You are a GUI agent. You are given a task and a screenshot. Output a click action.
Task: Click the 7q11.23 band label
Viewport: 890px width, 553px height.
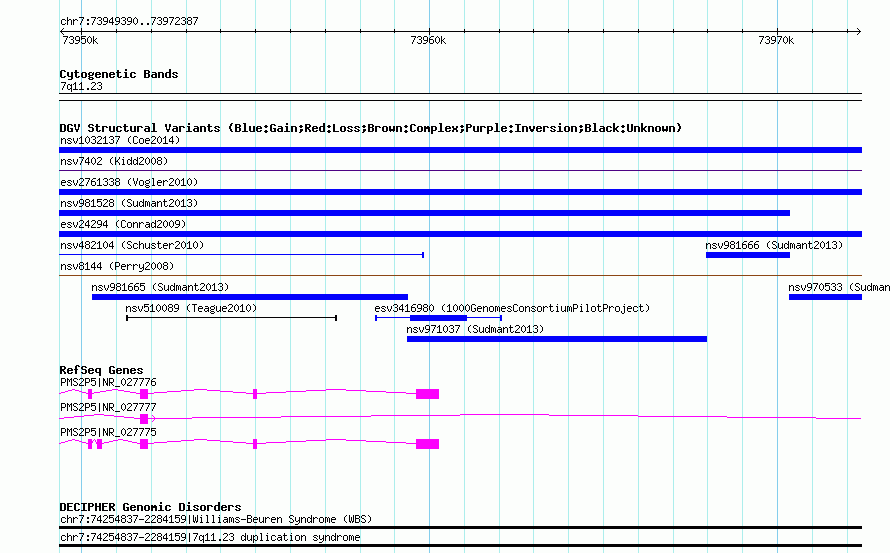pyautogui.click(x=81, y=86)
